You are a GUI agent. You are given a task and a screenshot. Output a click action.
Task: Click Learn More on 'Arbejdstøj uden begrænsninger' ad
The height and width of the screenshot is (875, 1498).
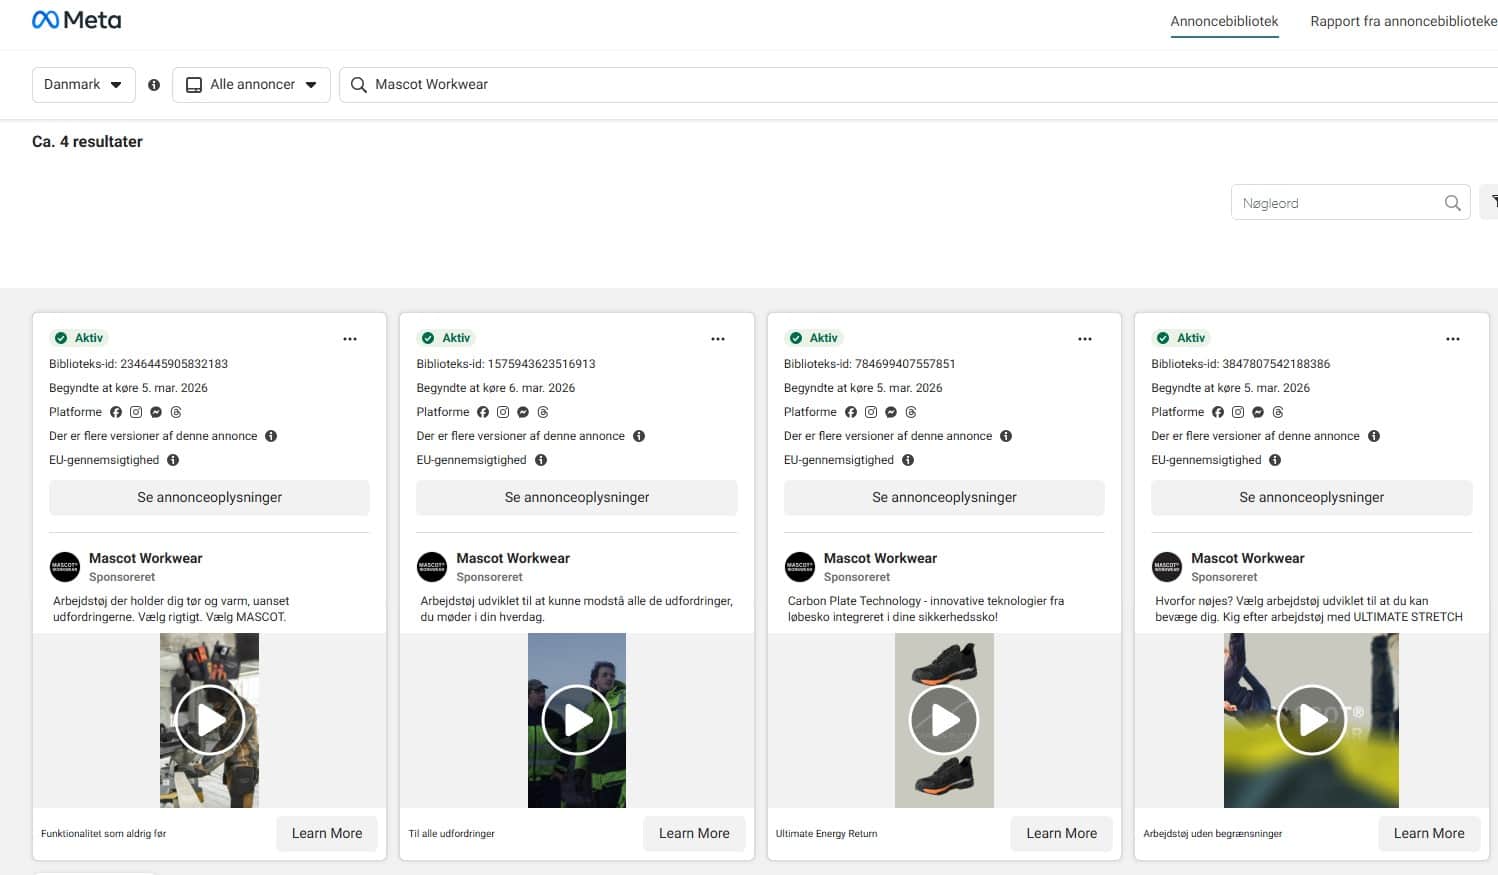point(1429,834)
